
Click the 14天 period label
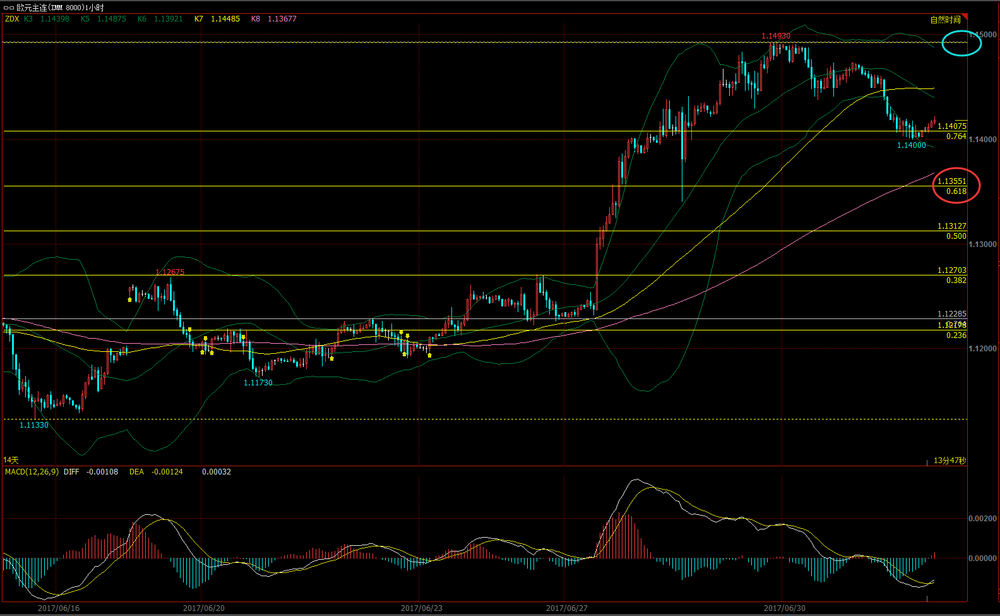tap(11, 459)
